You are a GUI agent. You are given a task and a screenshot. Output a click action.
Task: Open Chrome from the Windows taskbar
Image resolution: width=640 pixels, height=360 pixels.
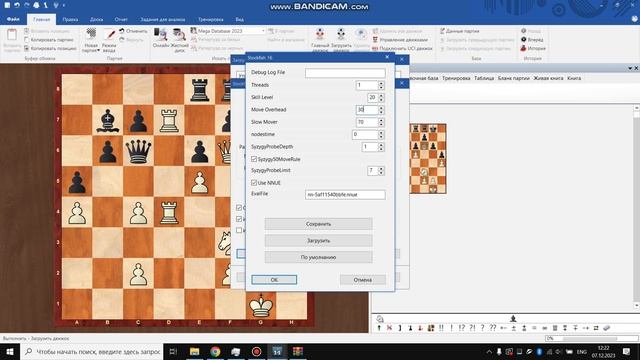pyautogui.click(x=215, y=351)
